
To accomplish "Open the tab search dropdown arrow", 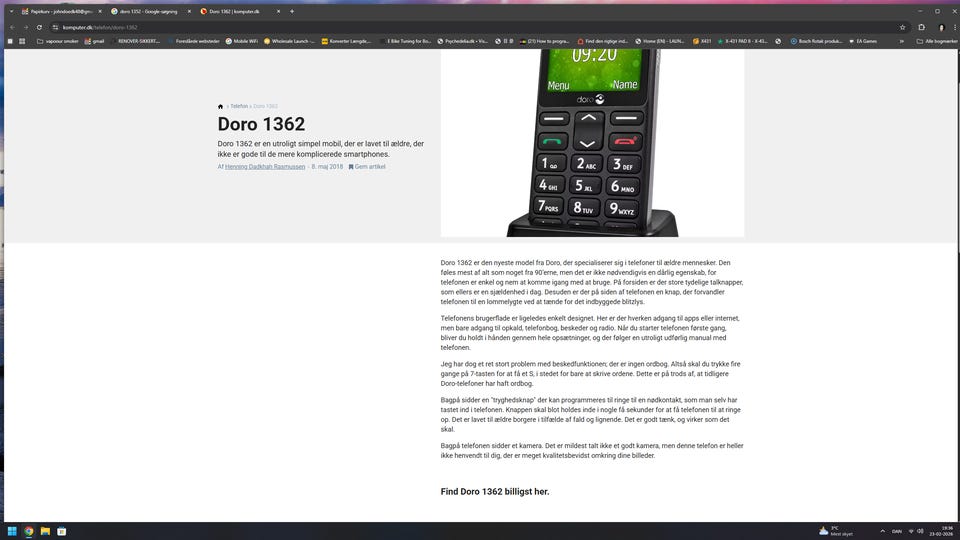I will click(11, 11).
